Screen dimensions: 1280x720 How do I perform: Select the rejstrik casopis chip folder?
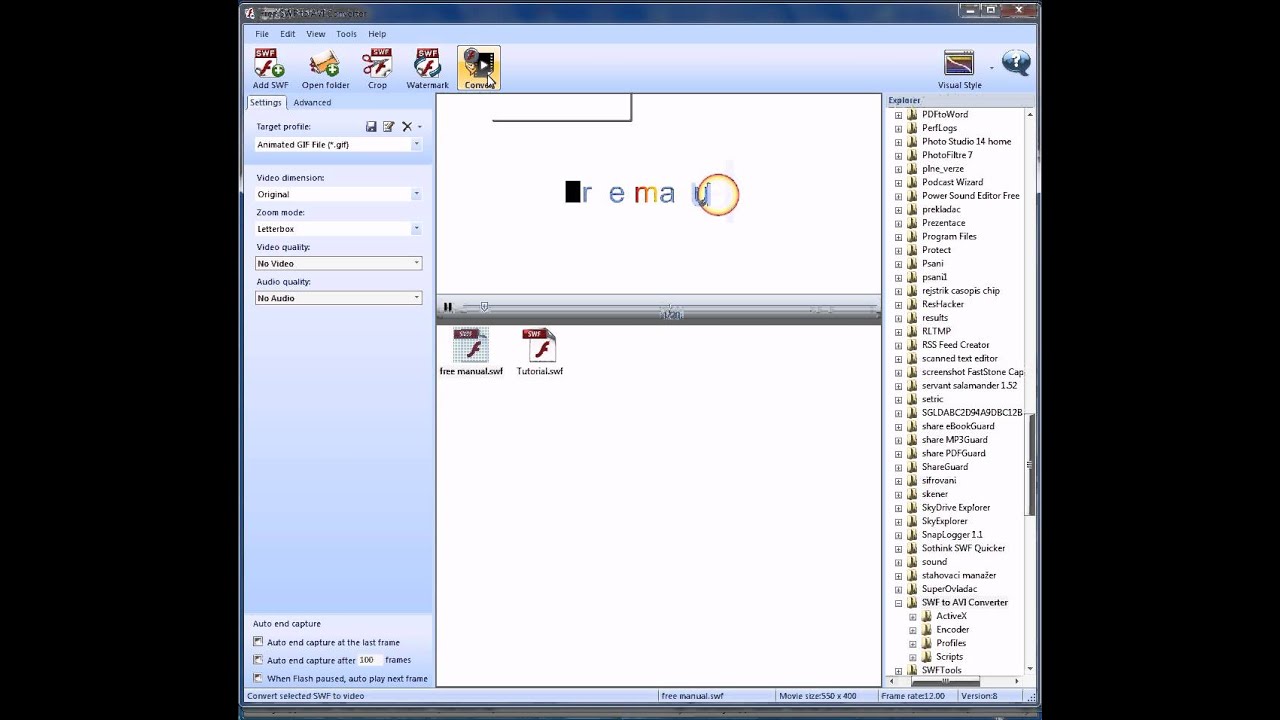coord(960,291)
